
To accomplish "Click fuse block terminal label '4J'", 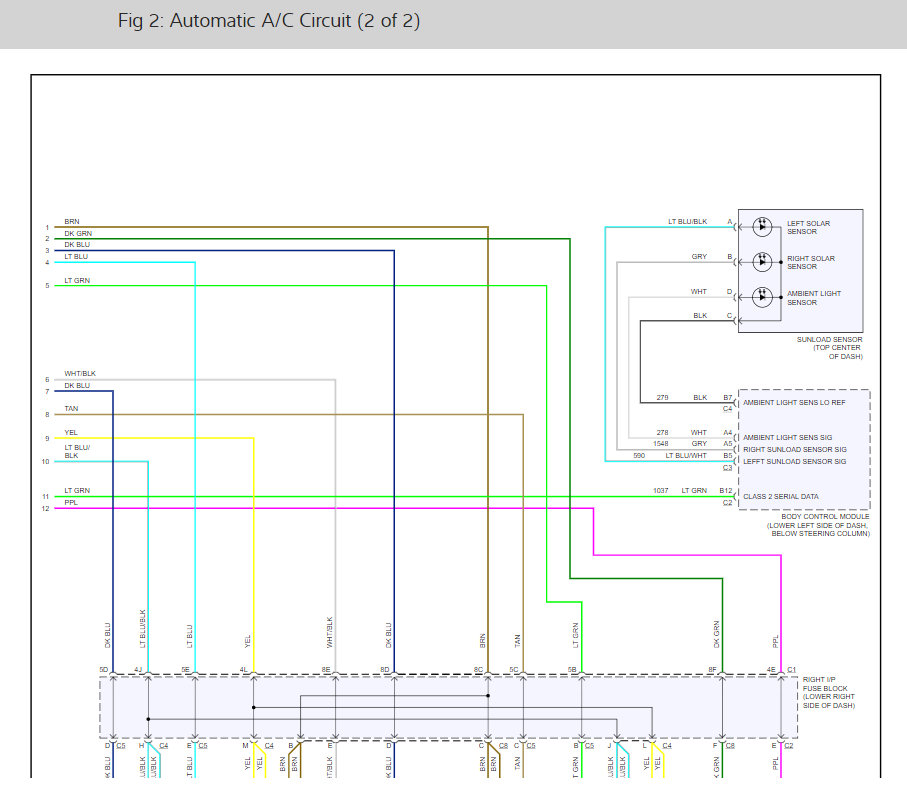I will (x=138, y=669).
